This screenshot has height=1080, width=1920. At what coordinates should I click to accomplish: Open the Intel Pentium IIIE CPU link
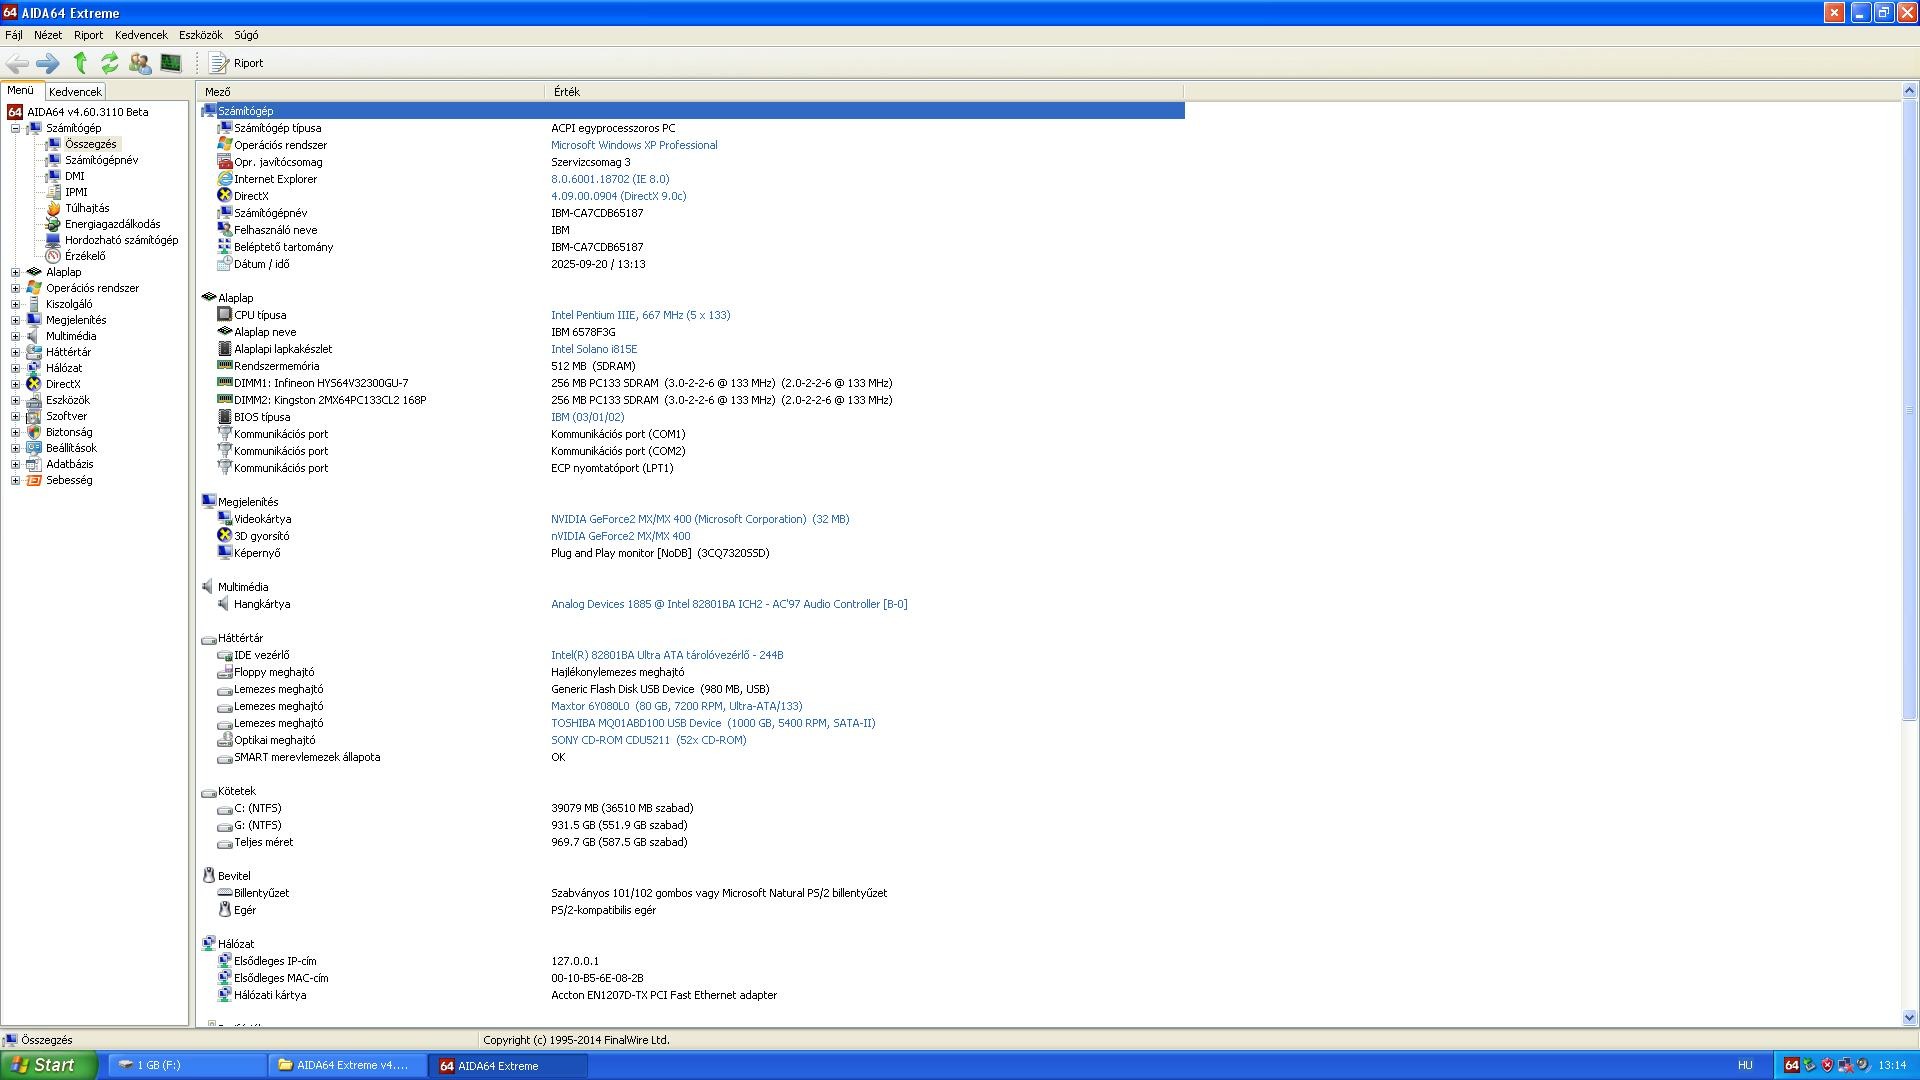pos(640,315)
